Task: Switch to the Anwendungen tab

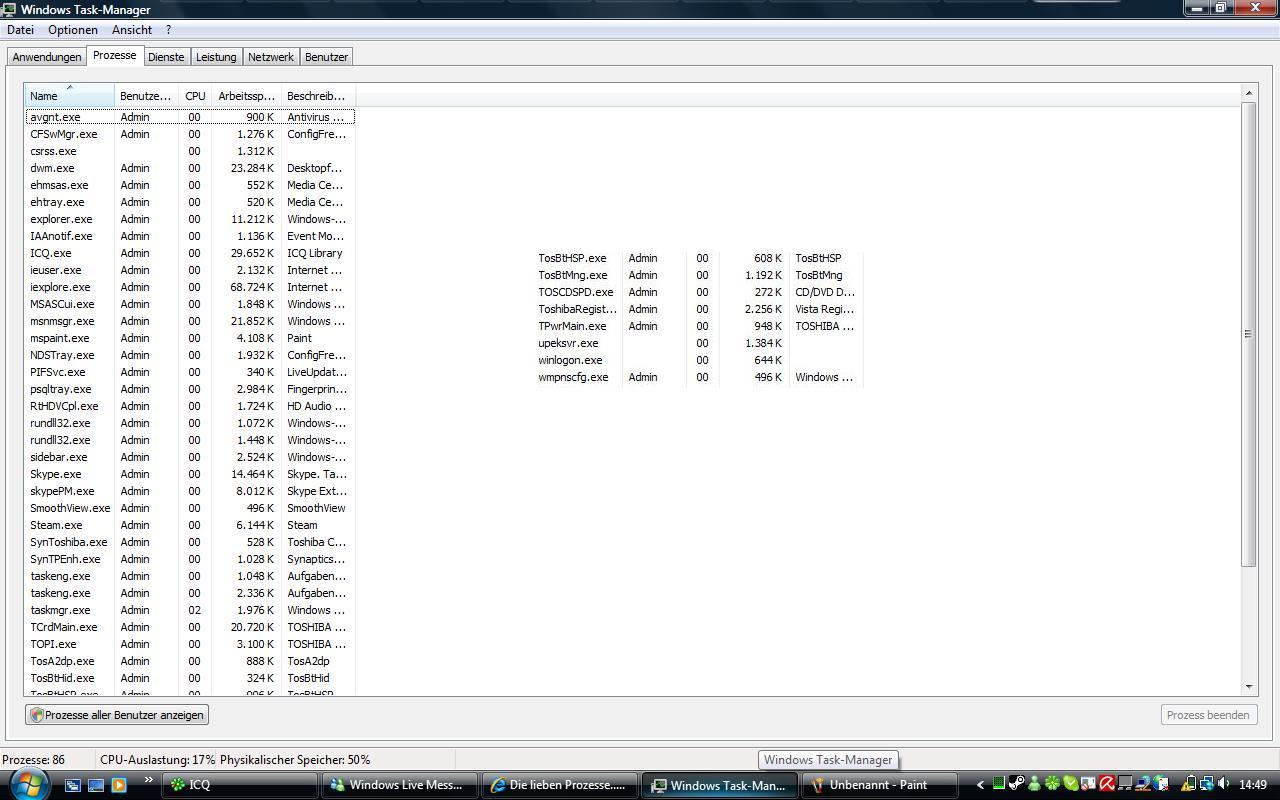Action: (47, 57)
